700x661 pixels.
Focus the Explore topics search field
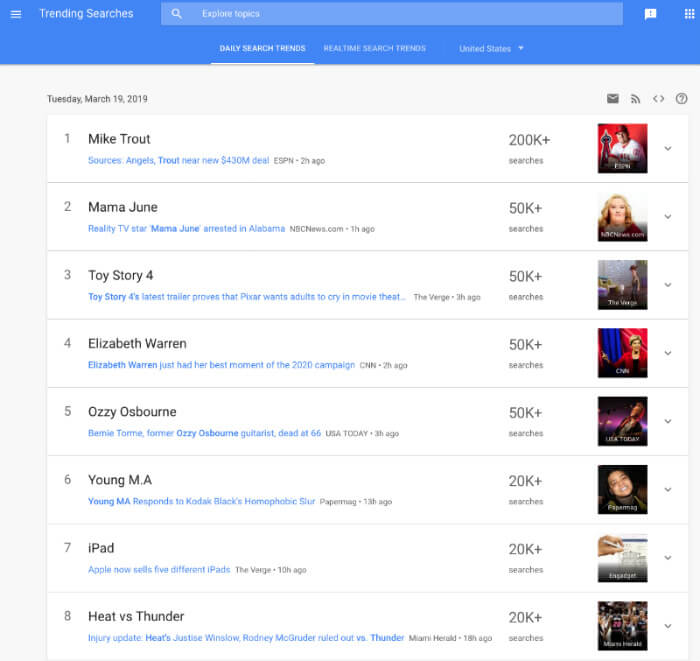(392, 14)
